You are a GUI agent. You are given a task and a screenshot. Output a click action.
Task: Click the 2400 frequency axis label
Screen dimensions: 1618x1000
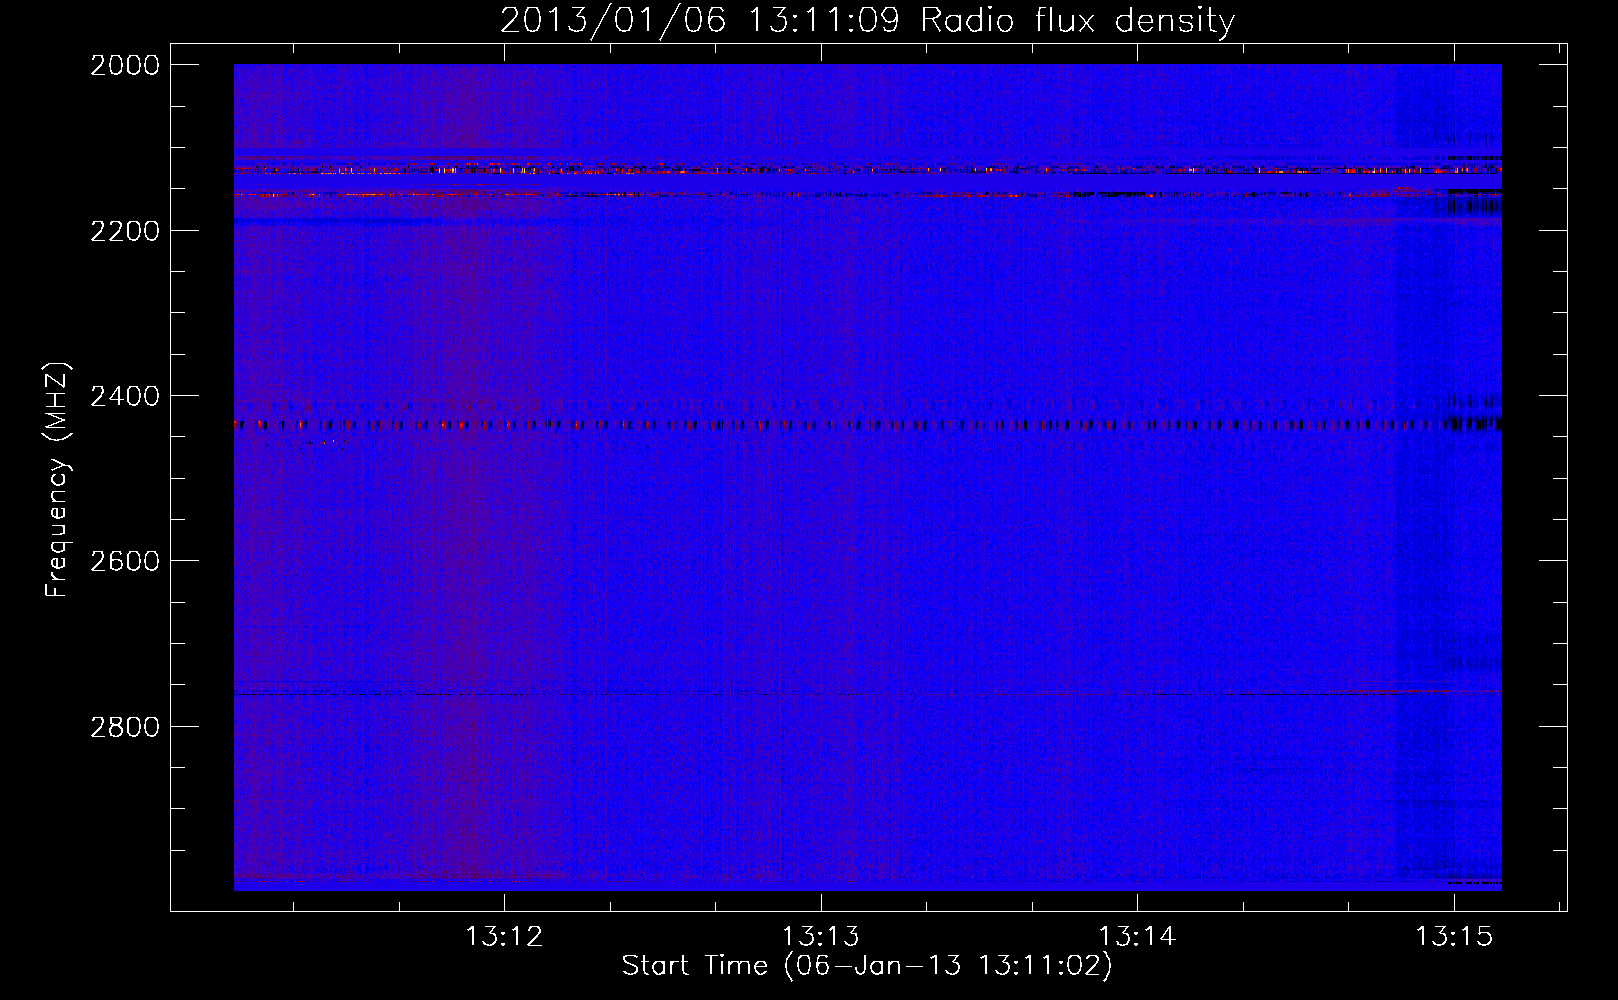point(125,396)
